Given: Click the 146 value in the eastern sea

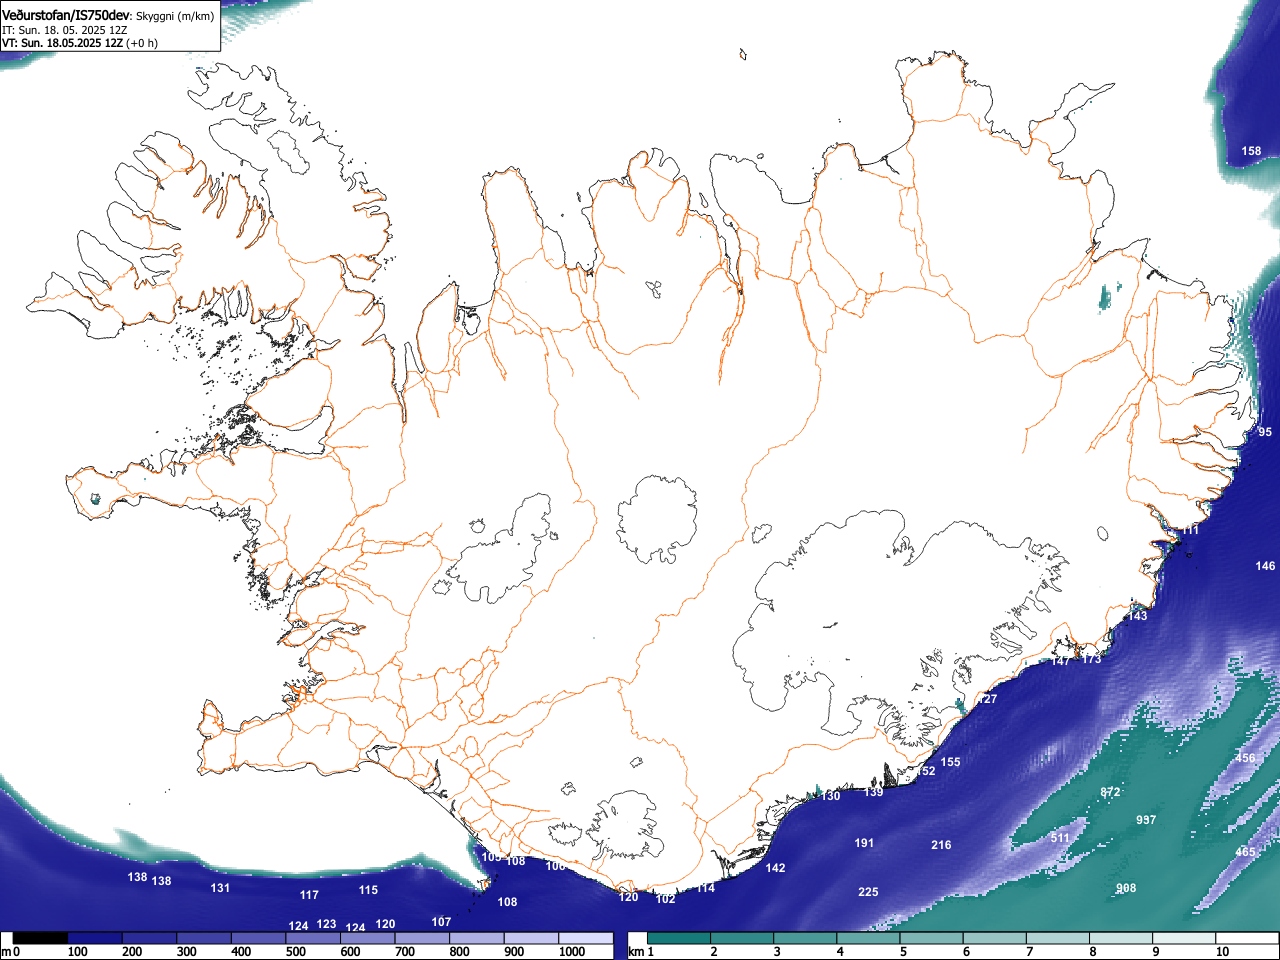Looking at the screenshot, I should pos(1265,566).
